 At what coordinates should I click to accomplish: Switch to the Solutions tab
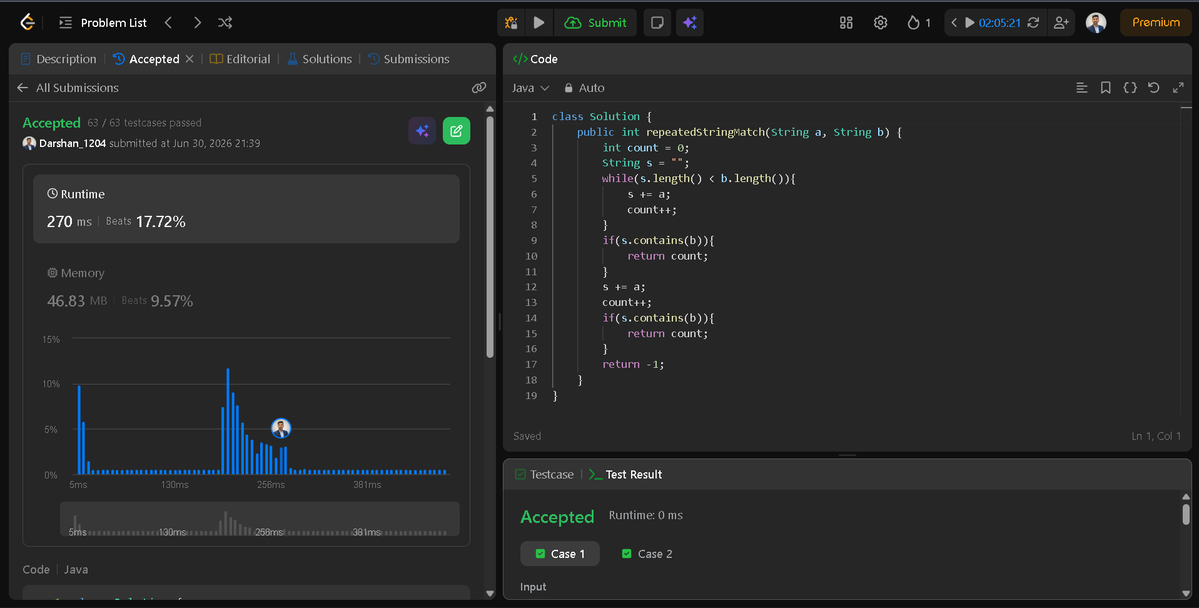coord(320,59)
